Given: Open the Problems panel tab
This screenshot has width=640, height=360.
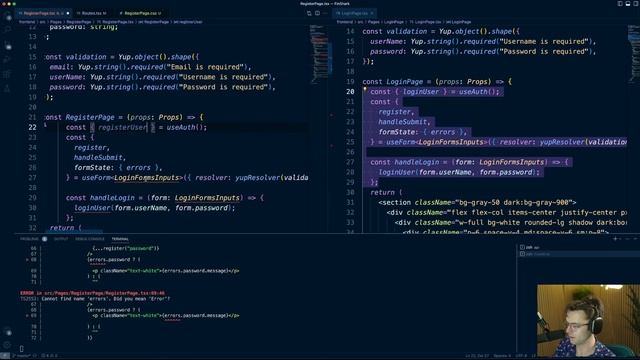Looking at the screenshot, I should point(29,239).
